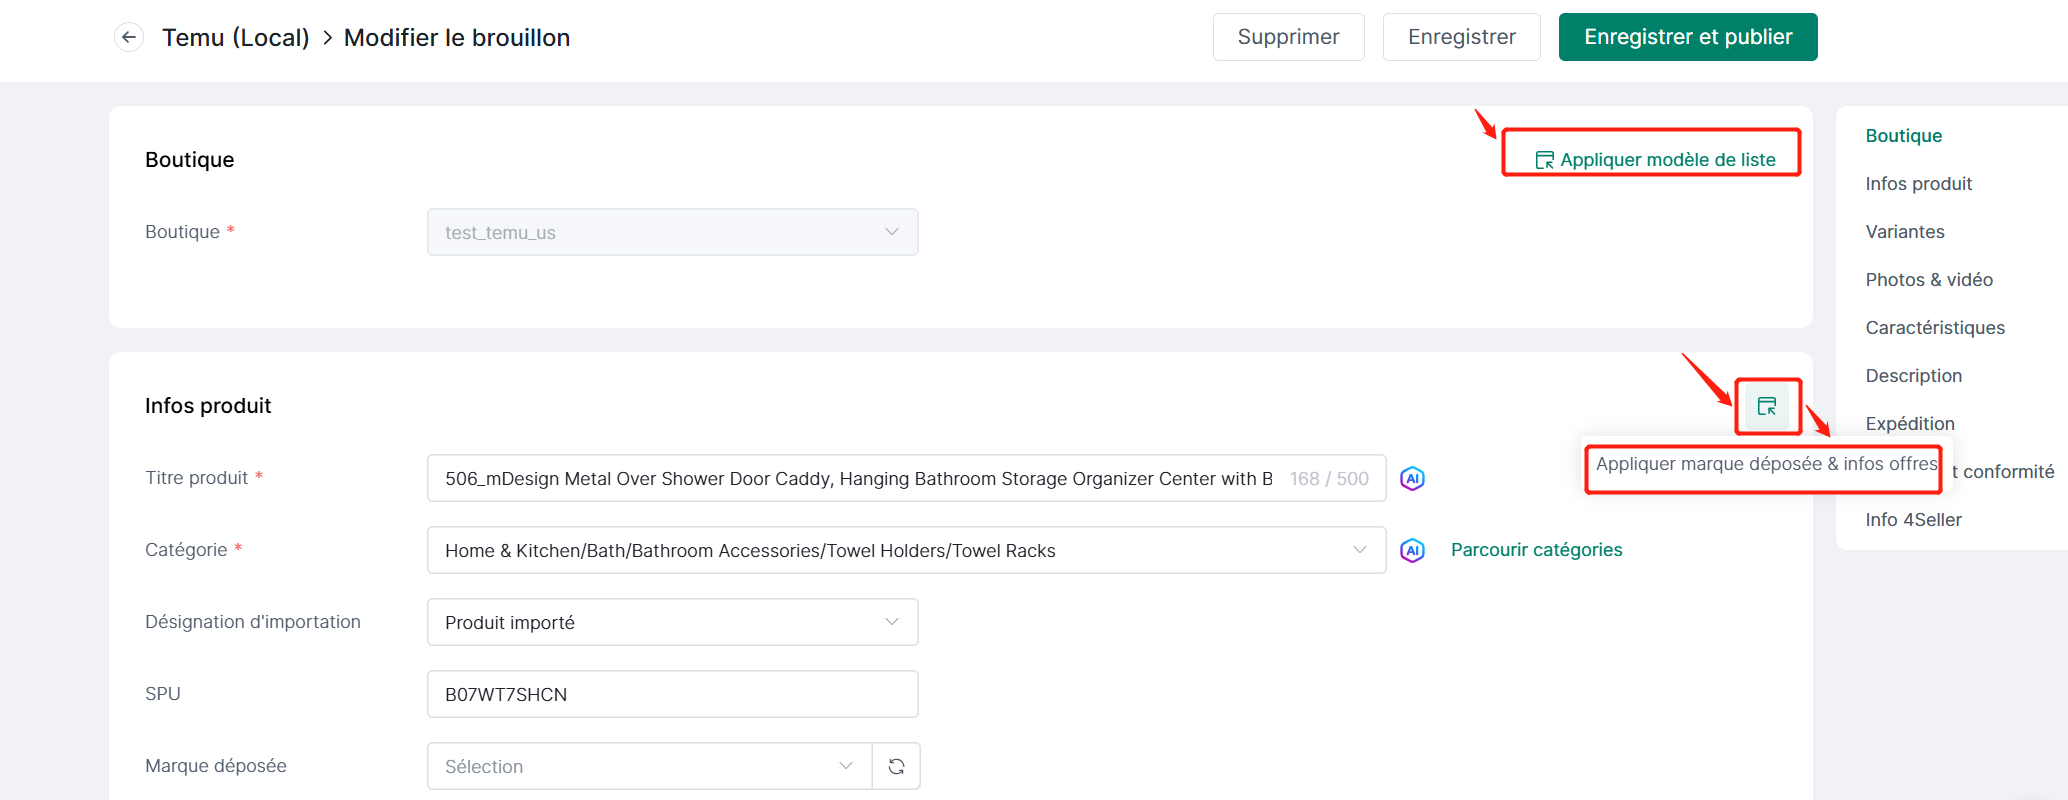Click Enregistrer et publier button
Screen dimensions: 2068x800
click(1688, 37)
